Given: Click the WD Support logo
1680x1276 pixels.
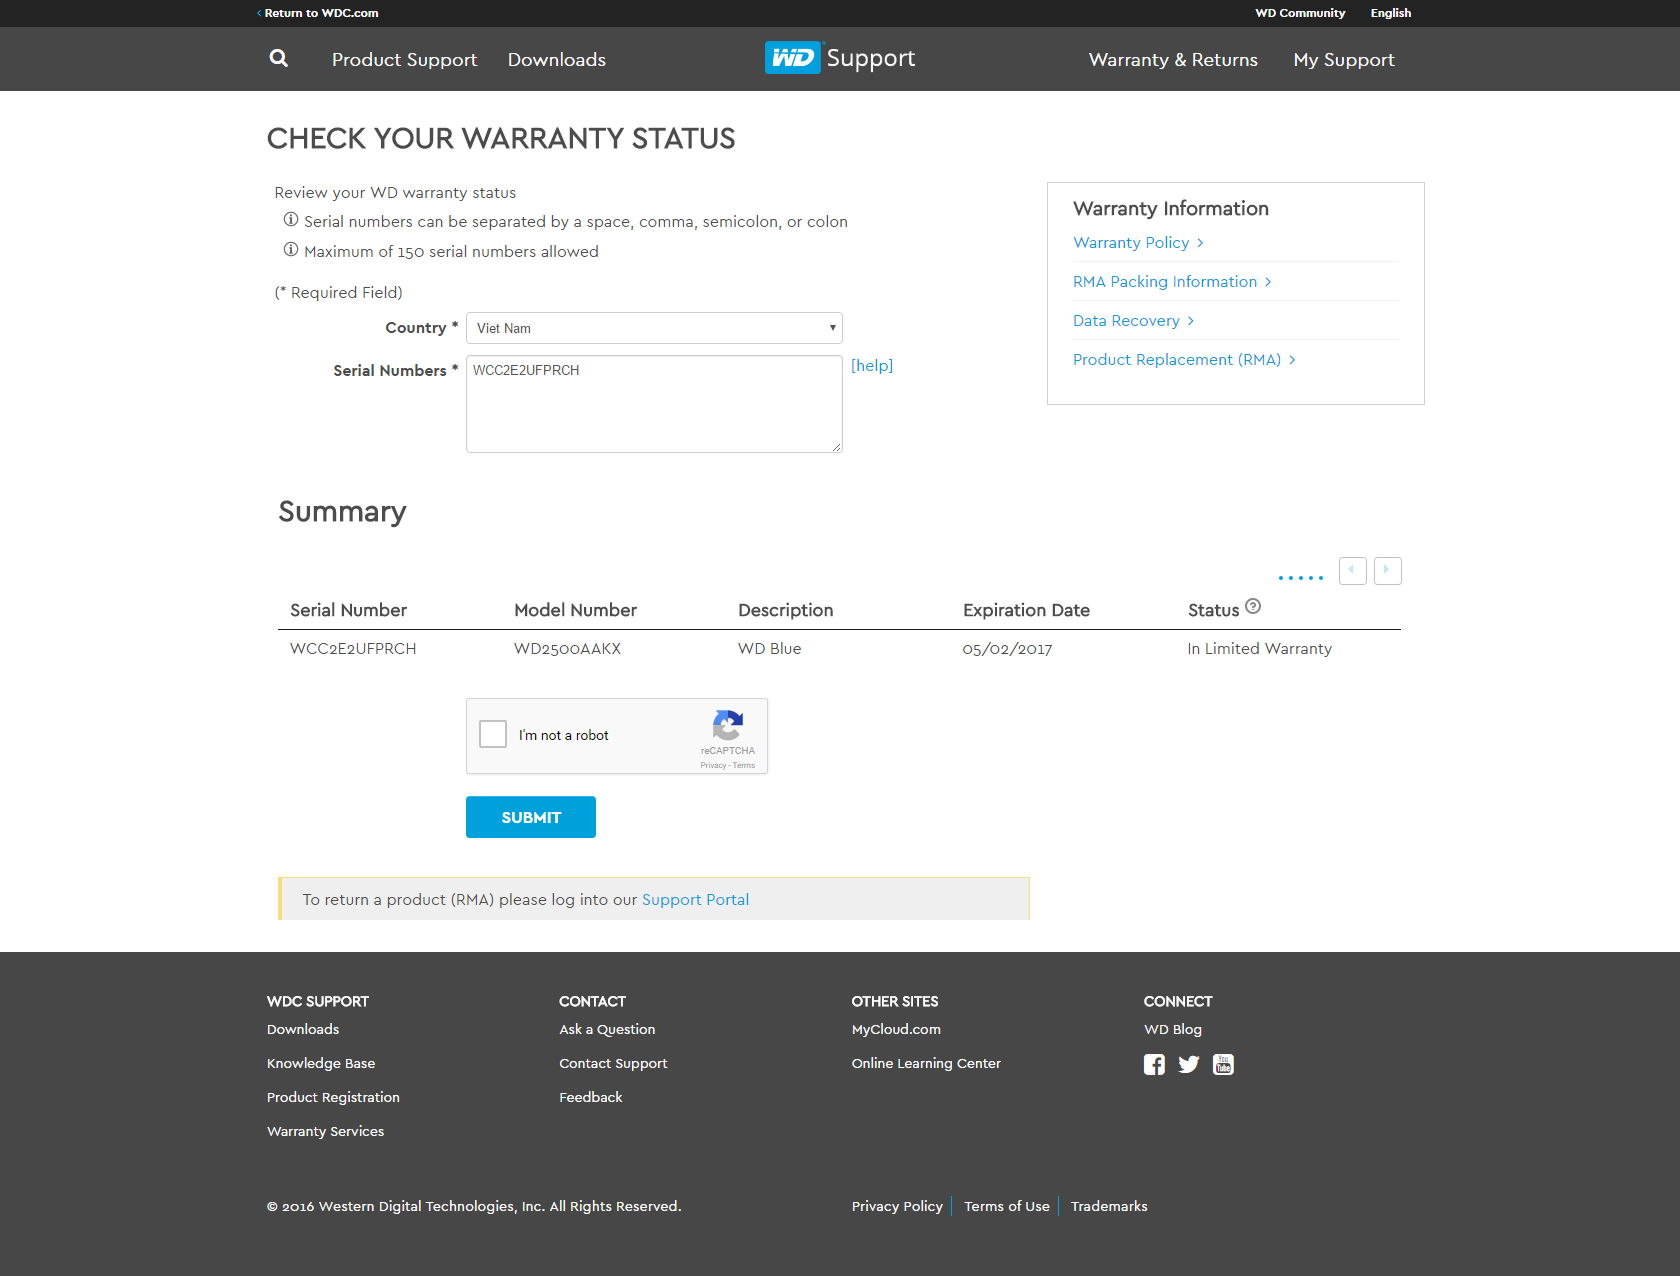Looking at the screenshot, I should tap(840, 58).
